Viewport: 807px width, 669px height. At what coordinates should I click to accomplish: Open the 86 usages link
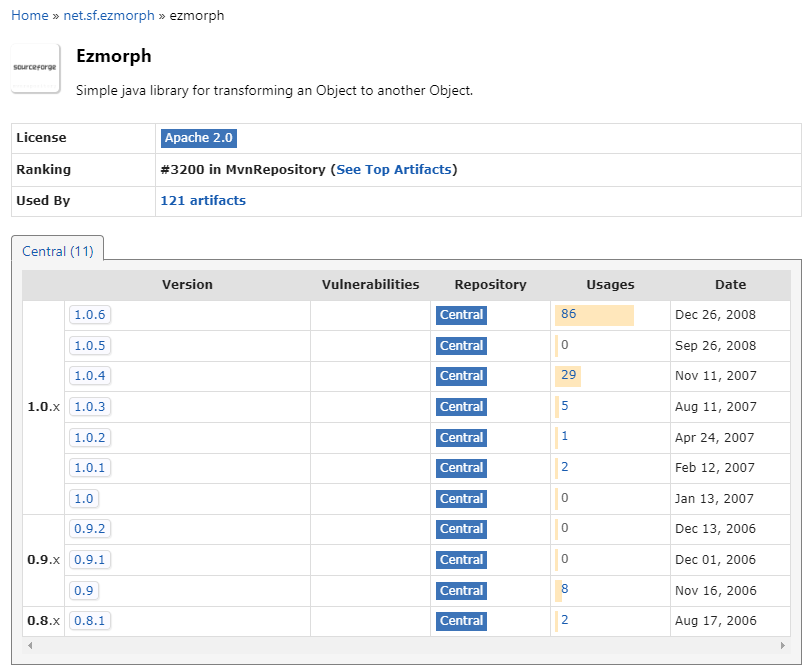568,314
